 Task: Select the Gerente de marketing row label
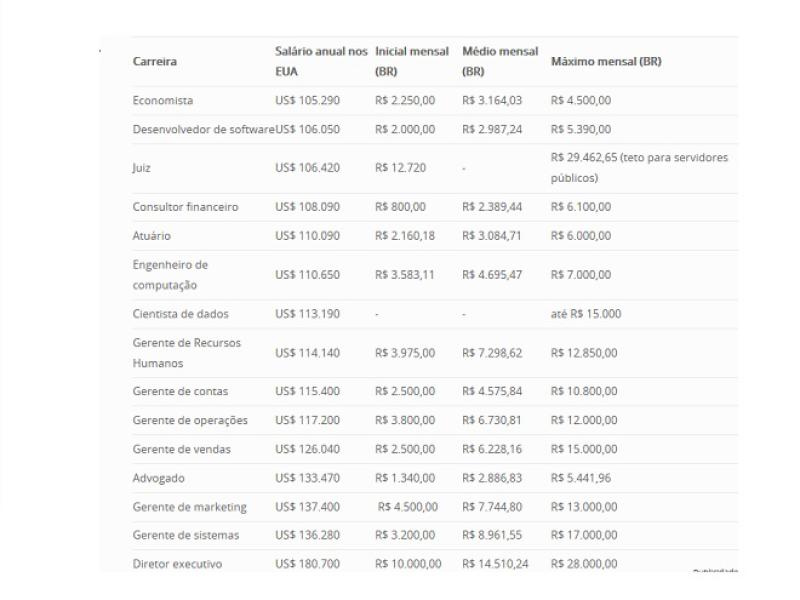pos(189,507)
